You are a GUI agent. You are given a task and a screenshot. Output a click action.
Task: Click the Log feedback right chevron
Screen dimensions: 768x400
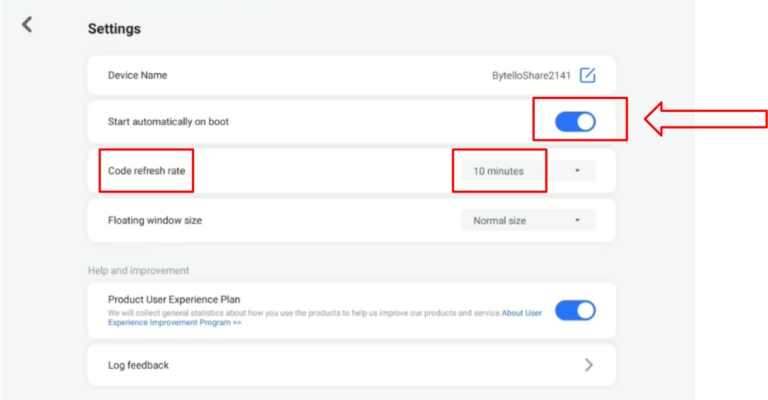pos(588,365)
